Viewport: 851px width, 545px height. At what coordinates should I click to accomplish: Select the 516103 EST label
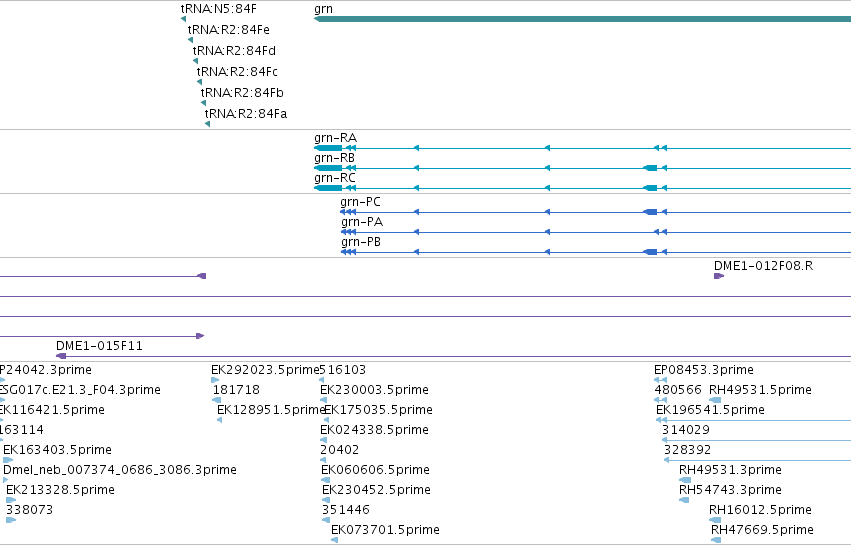[342, 370]
